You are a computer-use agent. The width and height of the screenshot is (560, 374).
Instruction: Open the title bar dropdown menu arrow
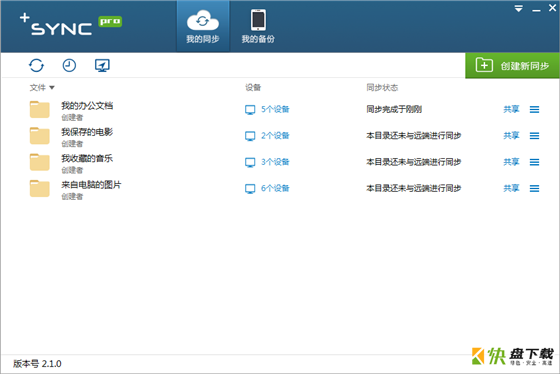click(519, 9)
